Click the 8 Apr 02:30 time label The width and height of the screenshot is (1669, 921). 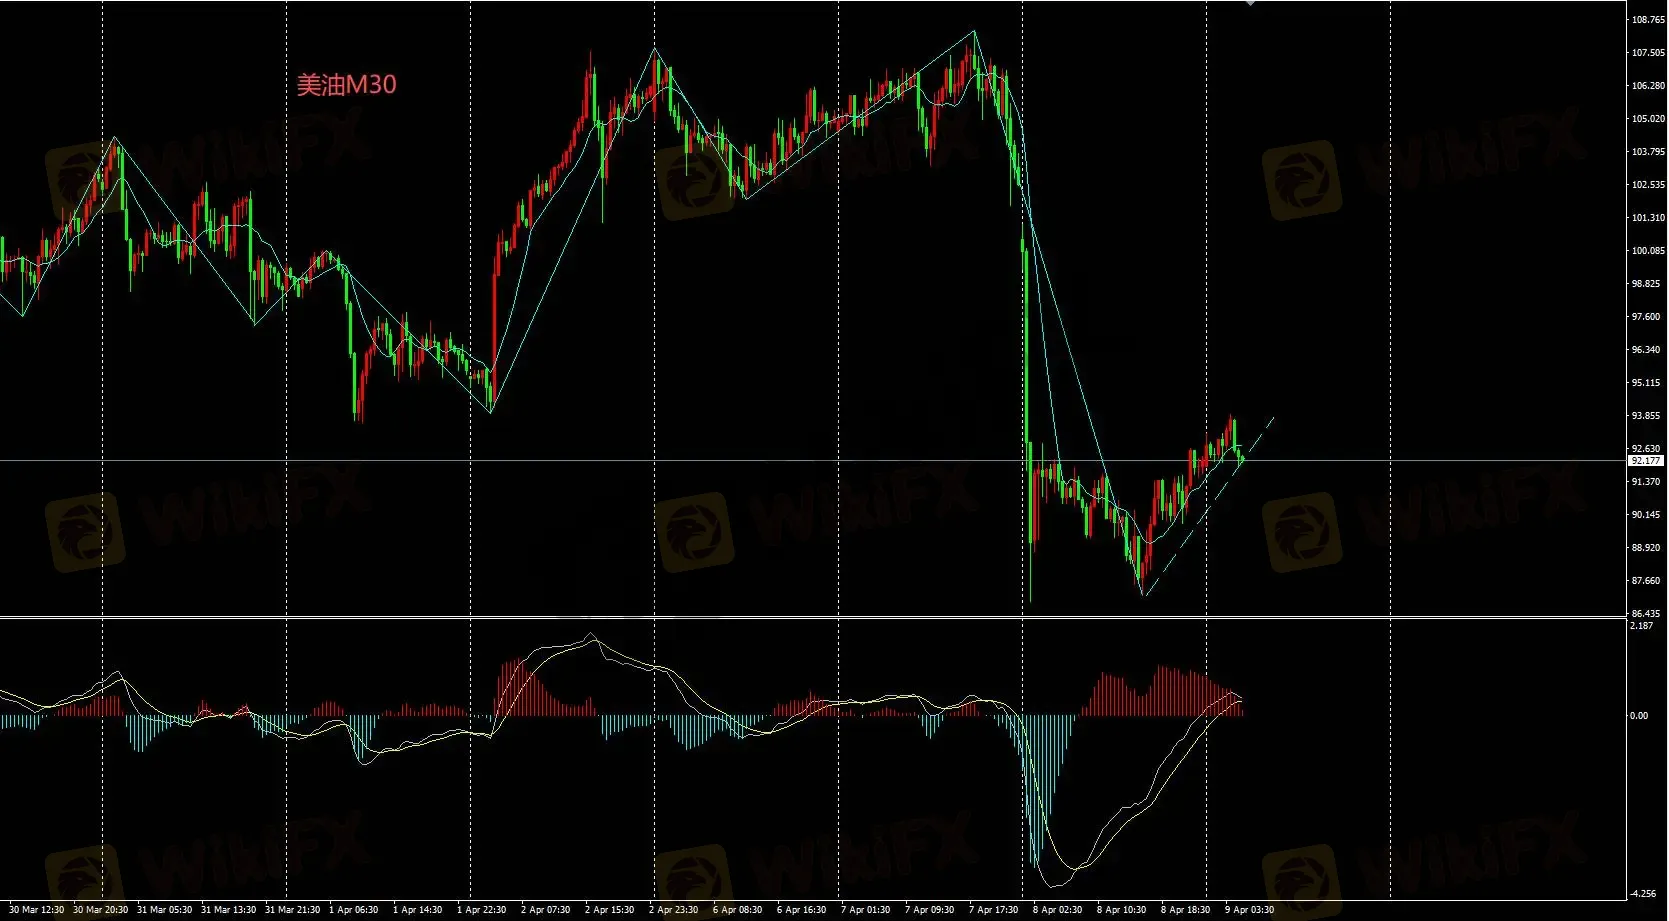[1057, 910]
